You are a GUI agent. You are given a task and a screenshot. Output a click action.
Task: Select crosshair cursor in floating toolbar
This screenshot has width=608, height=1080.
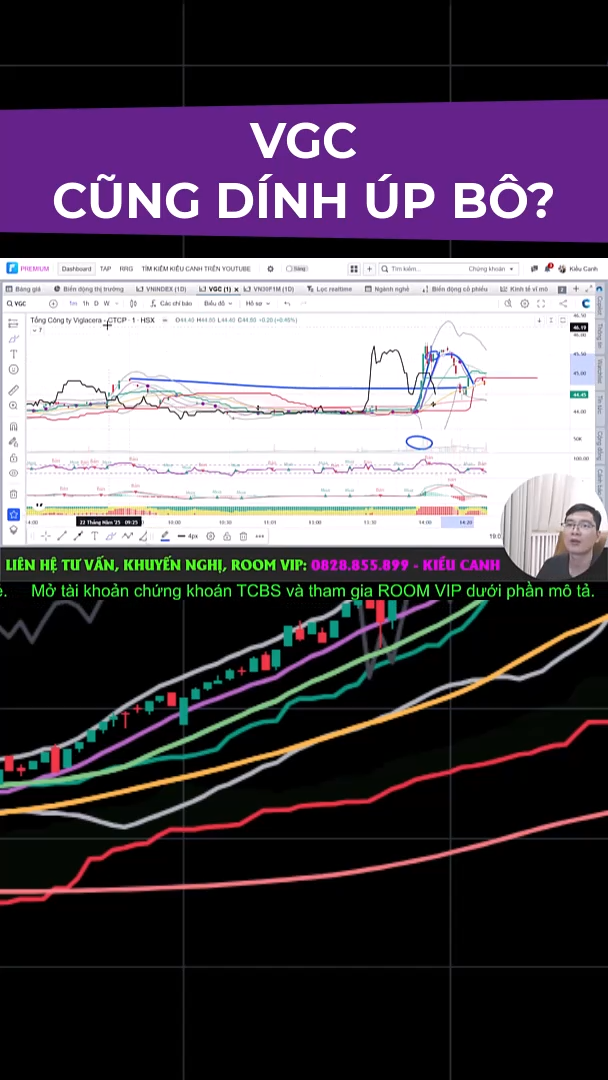tap(45, 536)
